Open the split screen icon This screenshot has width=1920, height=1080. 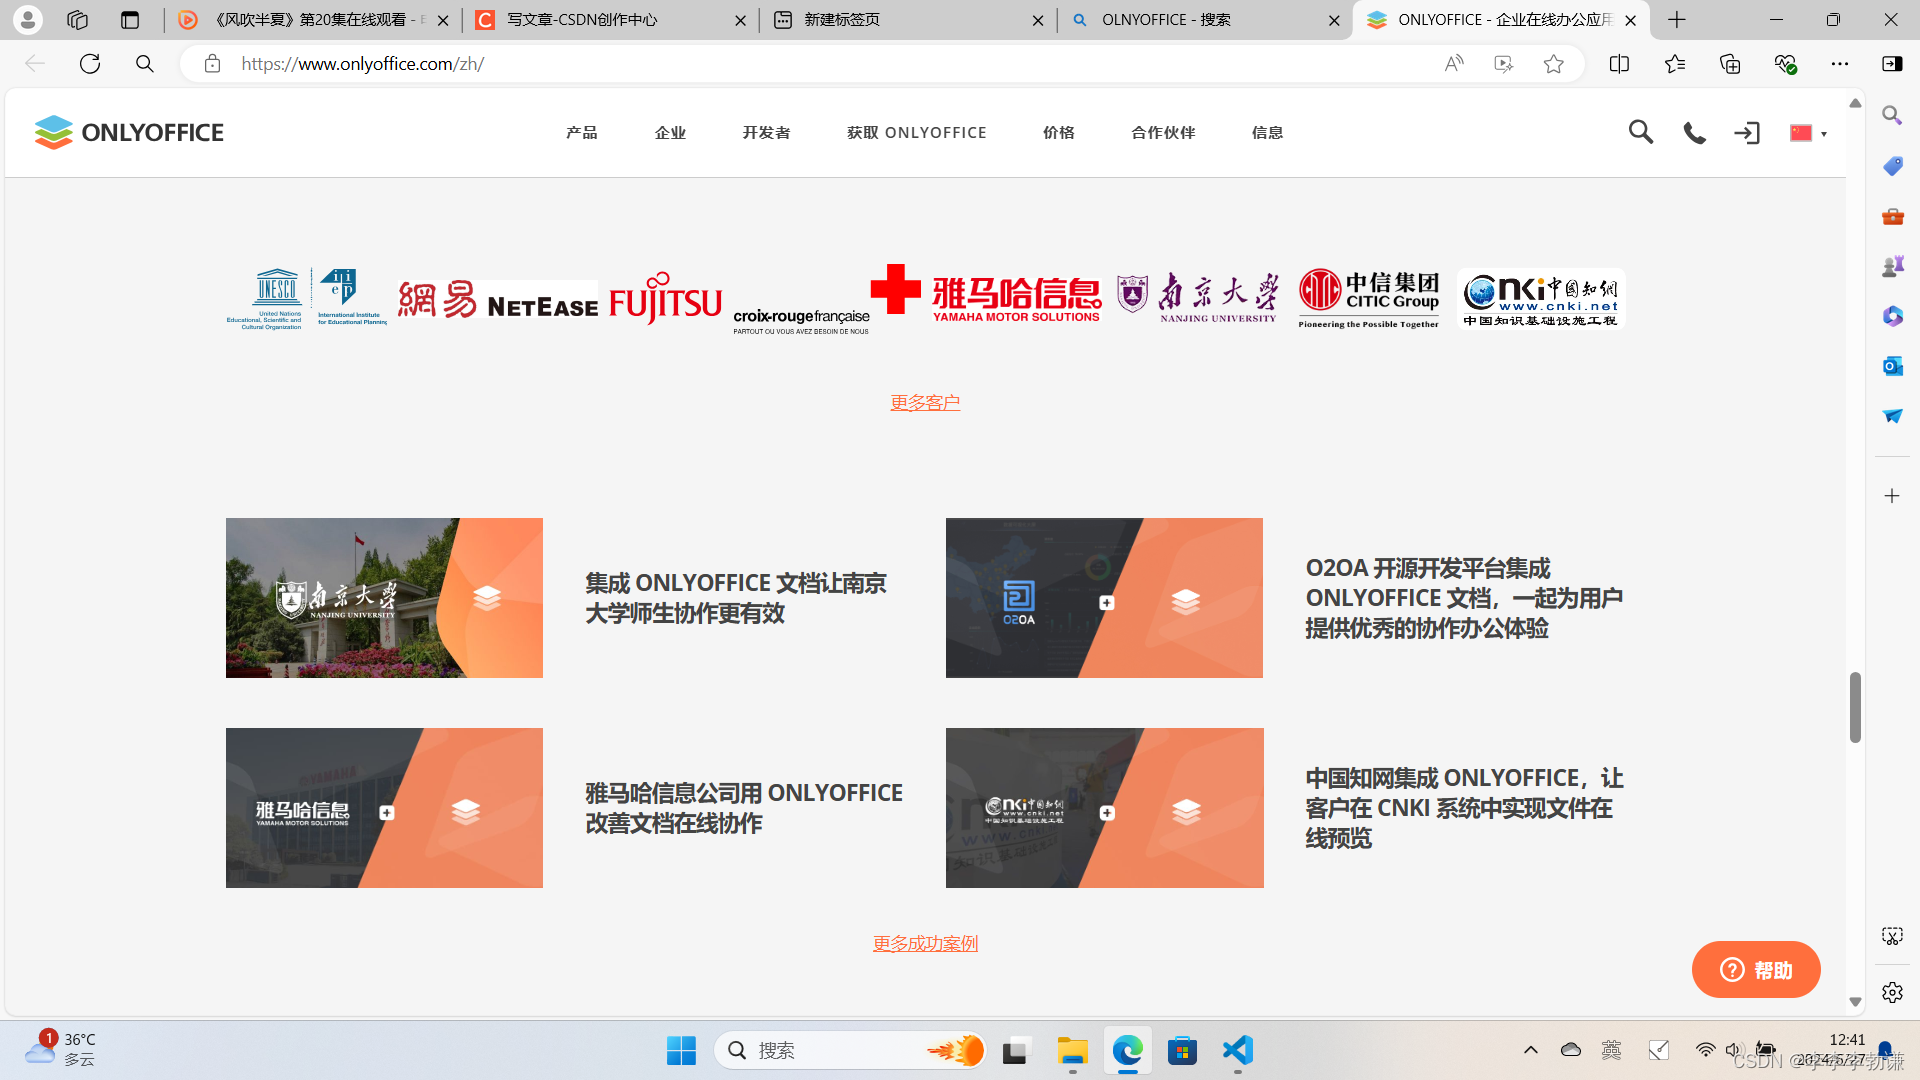(1619, 64)
